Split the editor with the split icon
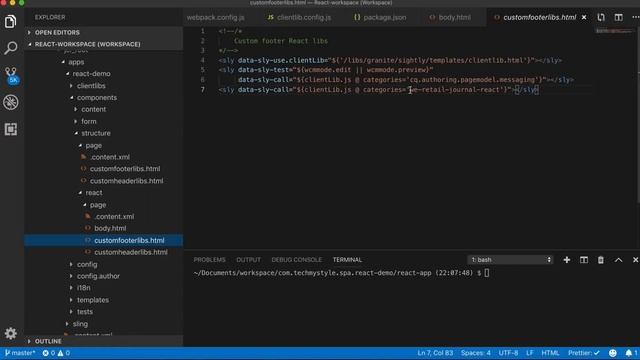The image size is (640, 360). (x=619, y=17)
